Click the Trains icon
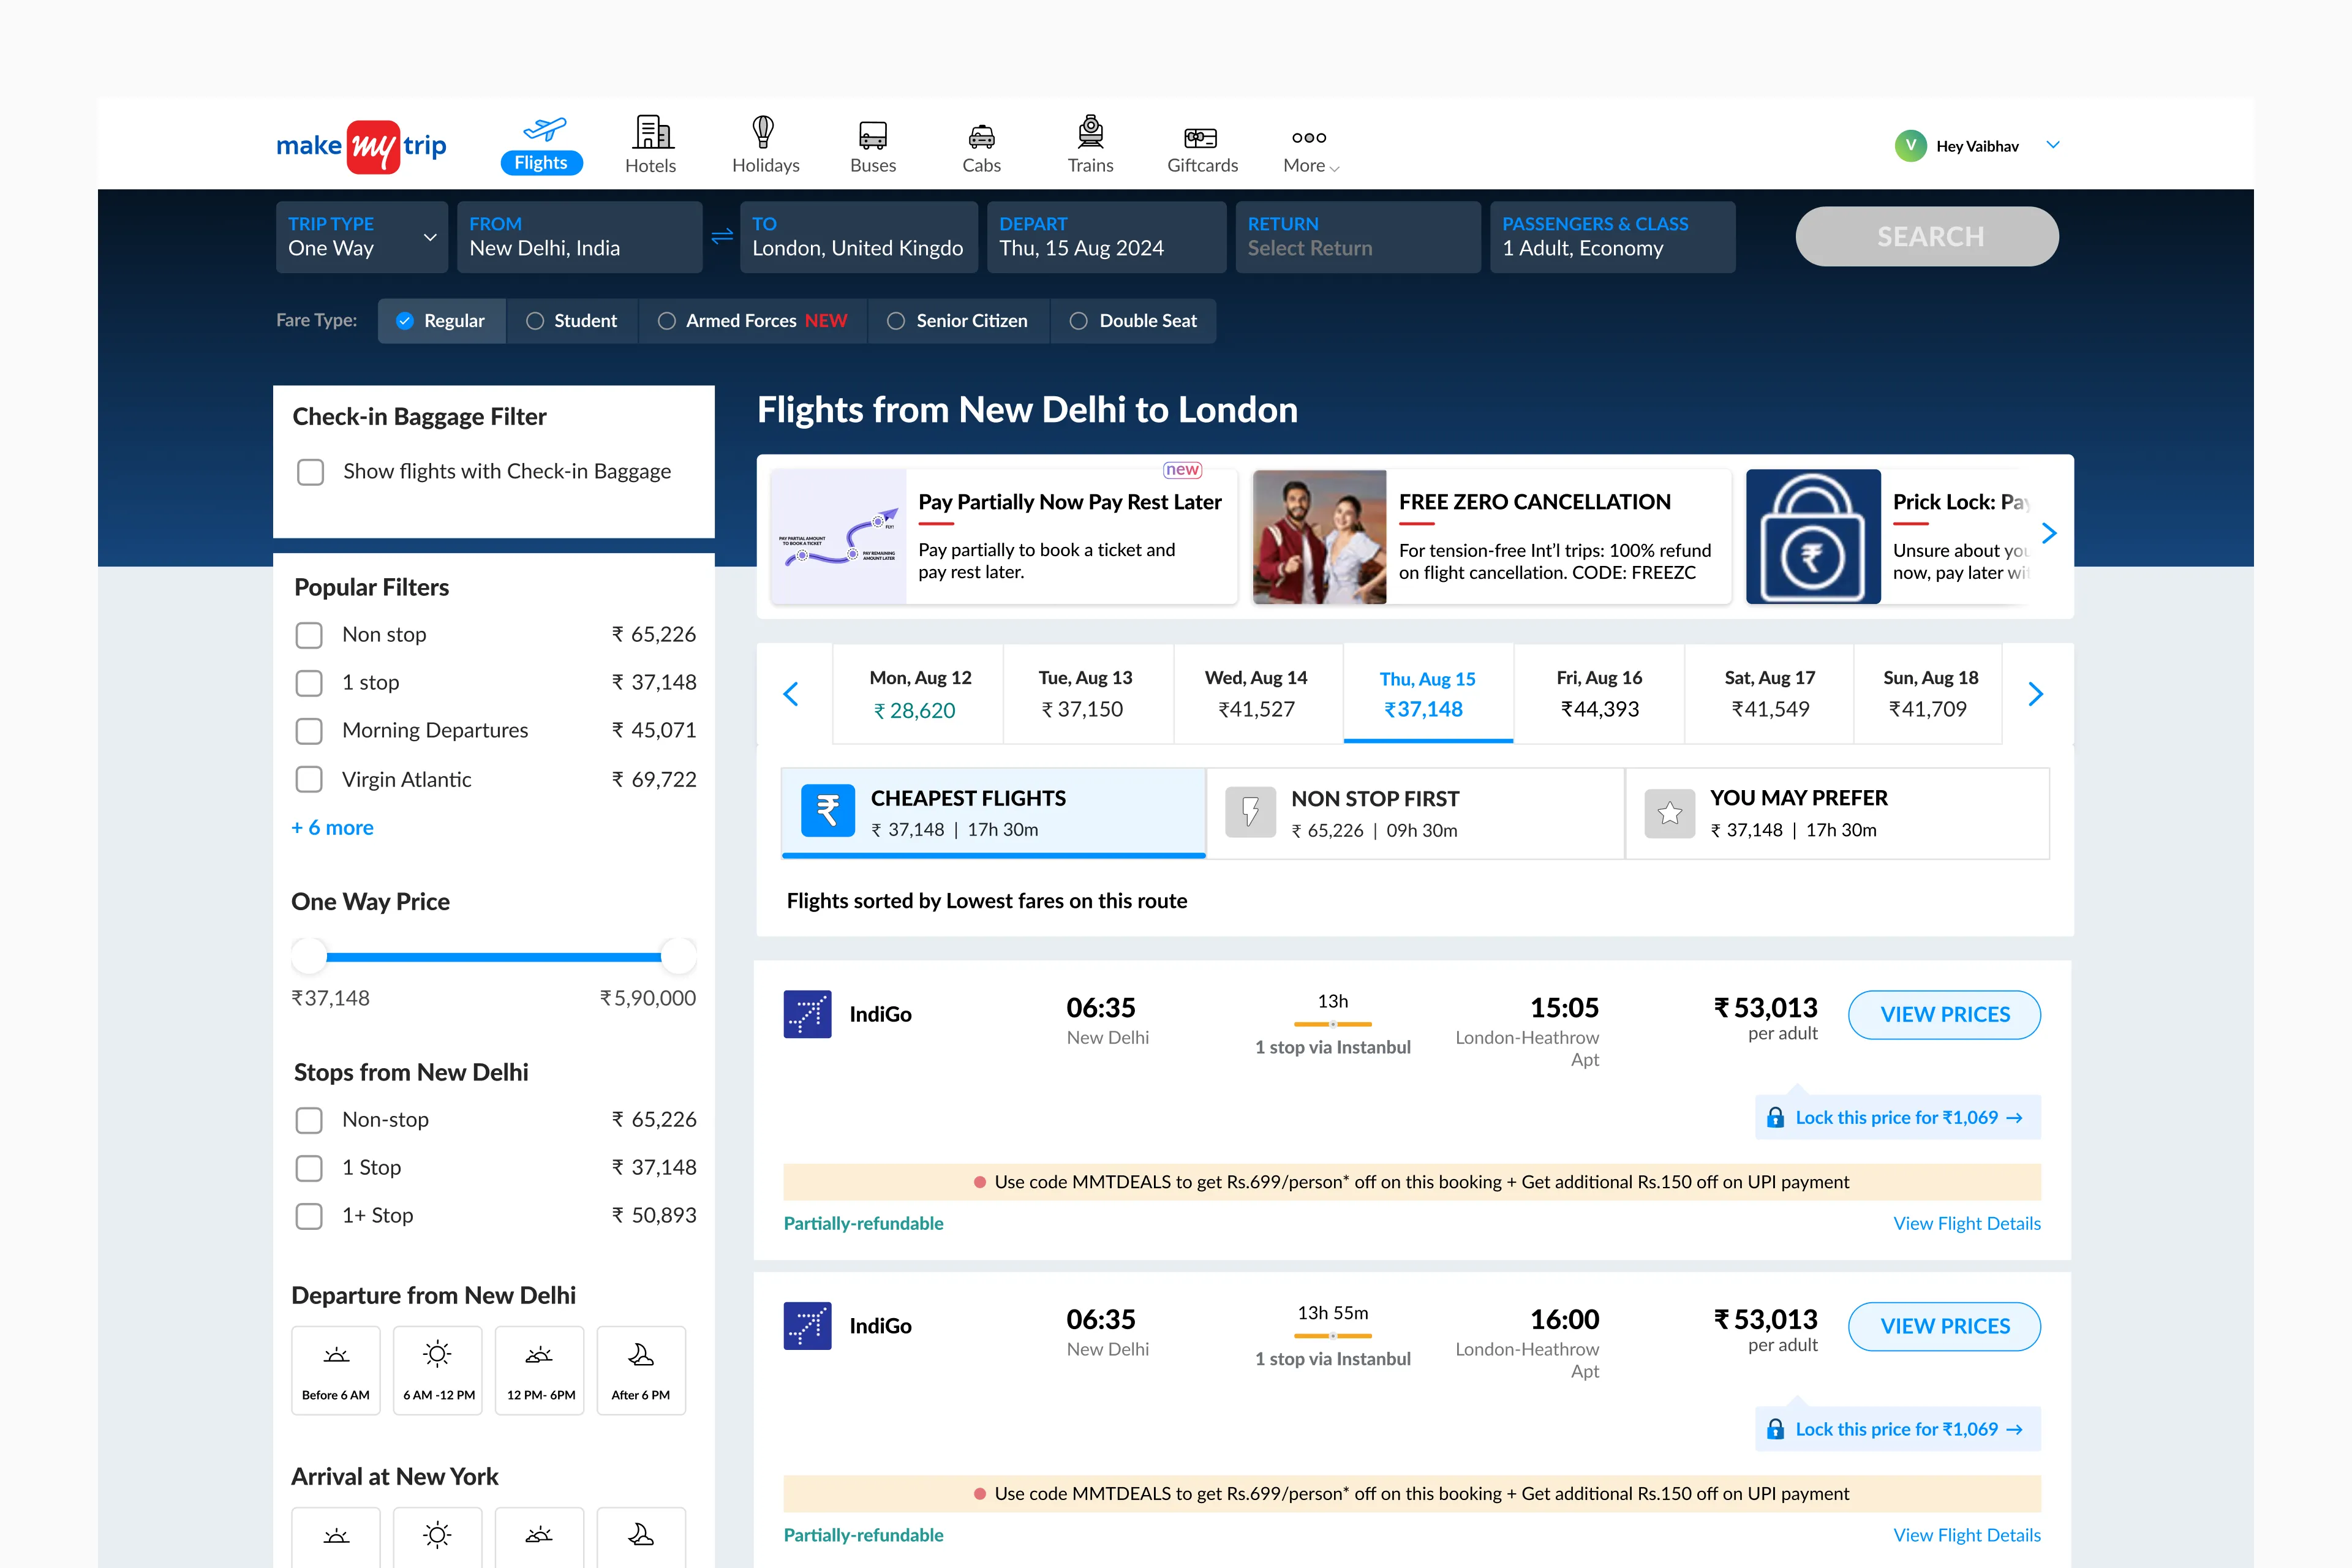The height and width of the screenshot is (1568, 2352). tap(1090, 132)
